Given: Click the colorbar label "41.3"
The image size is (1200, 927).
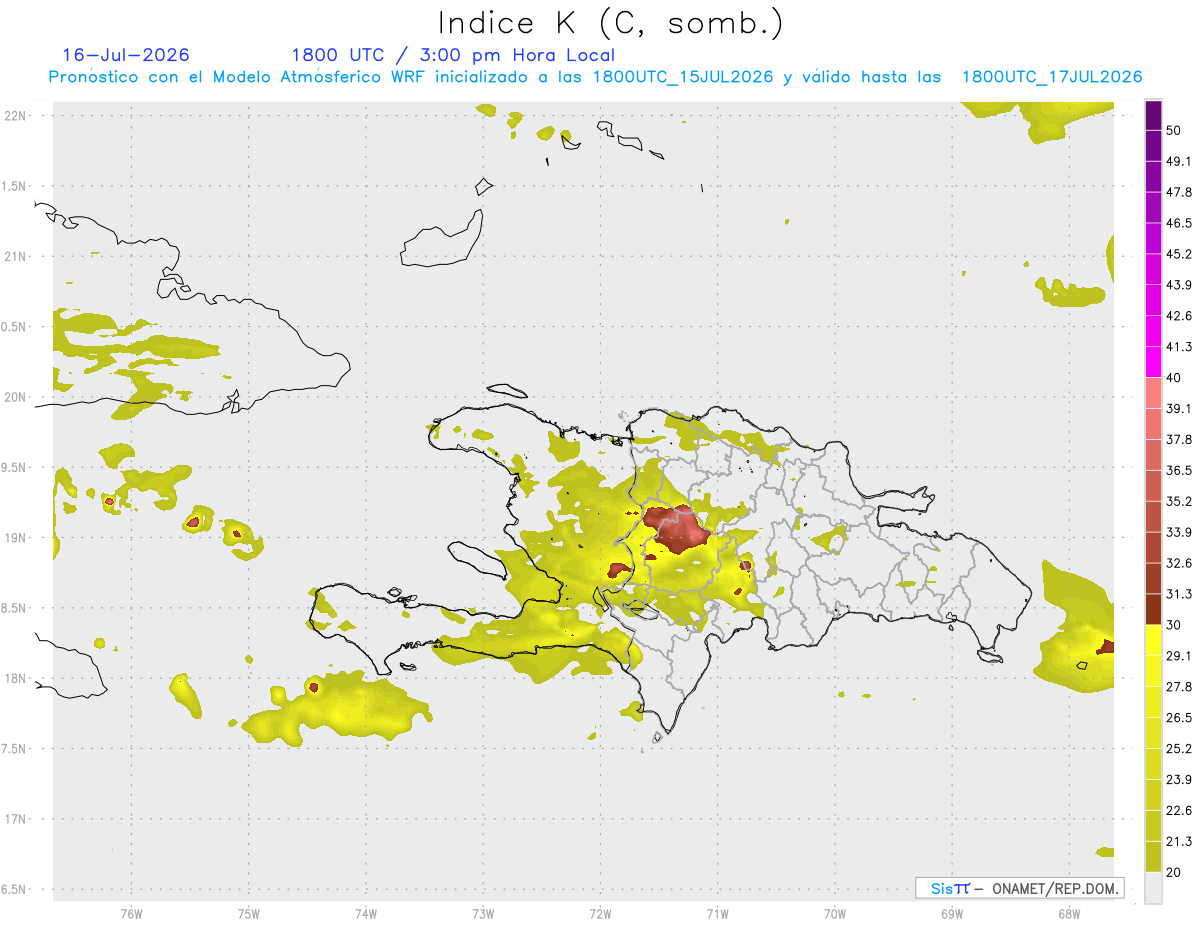Looking at the screenshot, I should [x=1178, y=347].
